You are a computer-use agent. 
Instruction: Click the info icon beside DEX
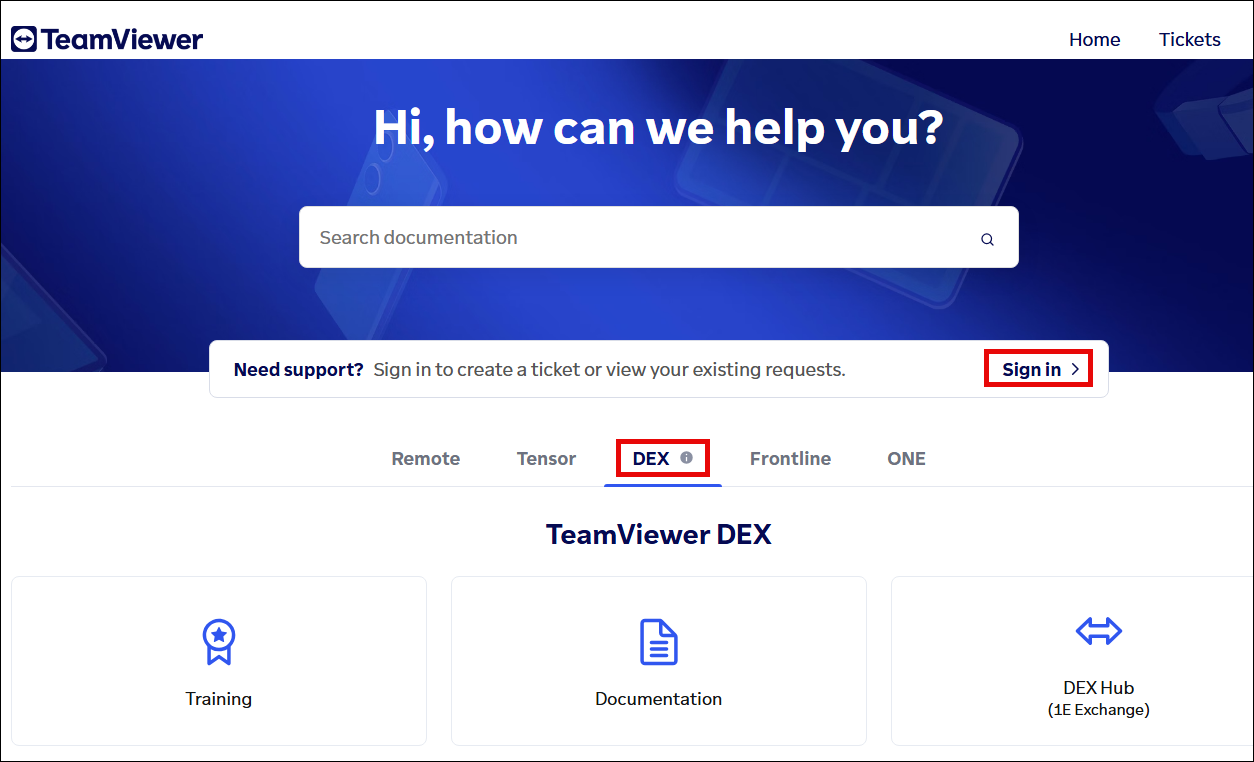pyautogui.click(x=686, y=457)
